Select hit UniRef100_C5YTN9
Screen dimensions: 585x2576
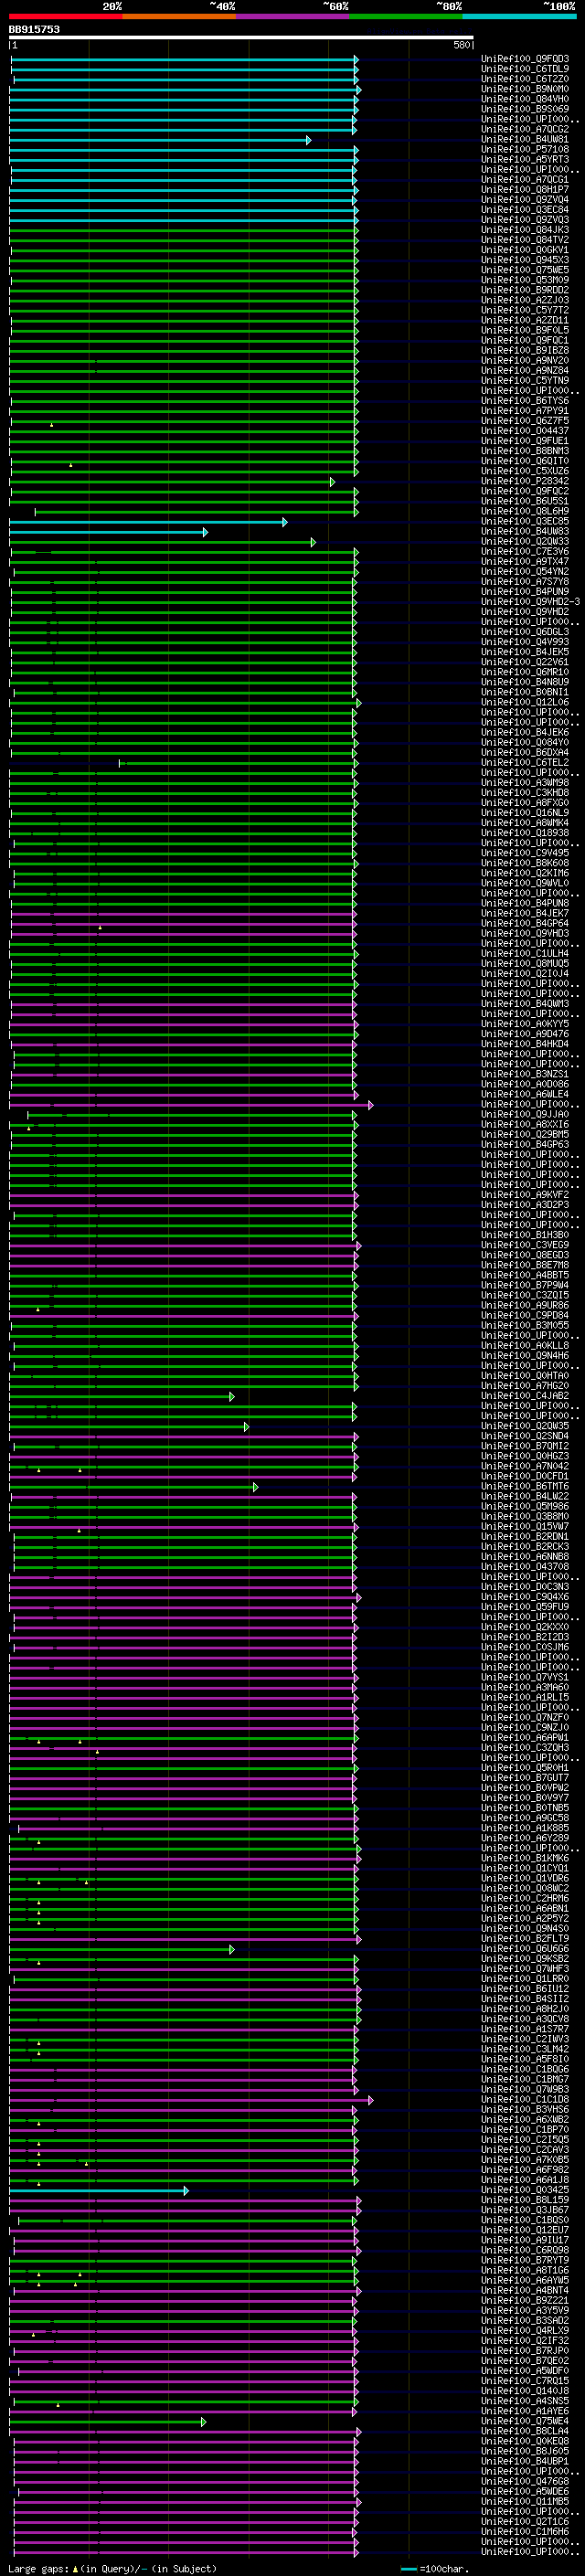click(x=525, y=380)
